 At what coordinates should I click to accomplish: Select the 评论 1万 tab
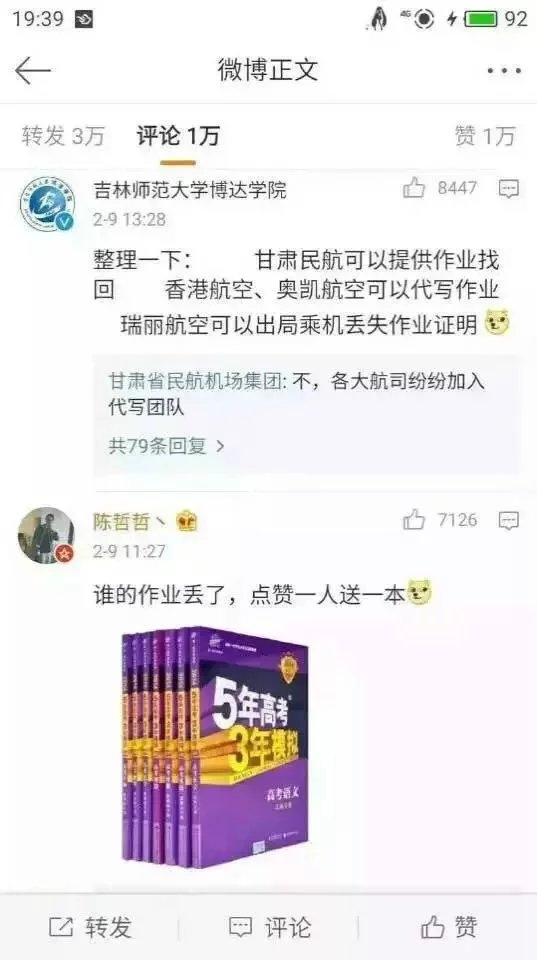coord(178,136)
